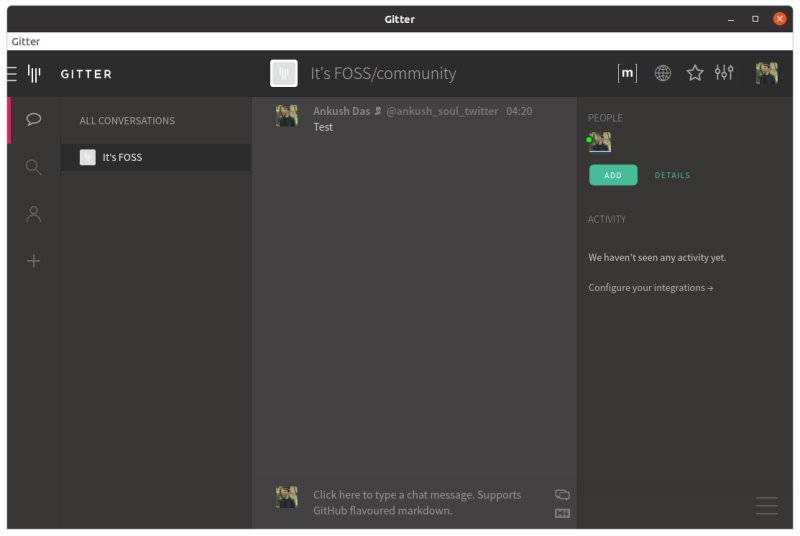The image size is (800, 536).
Task: Open Configure your integrations link
Action: (x=651, y=288)
